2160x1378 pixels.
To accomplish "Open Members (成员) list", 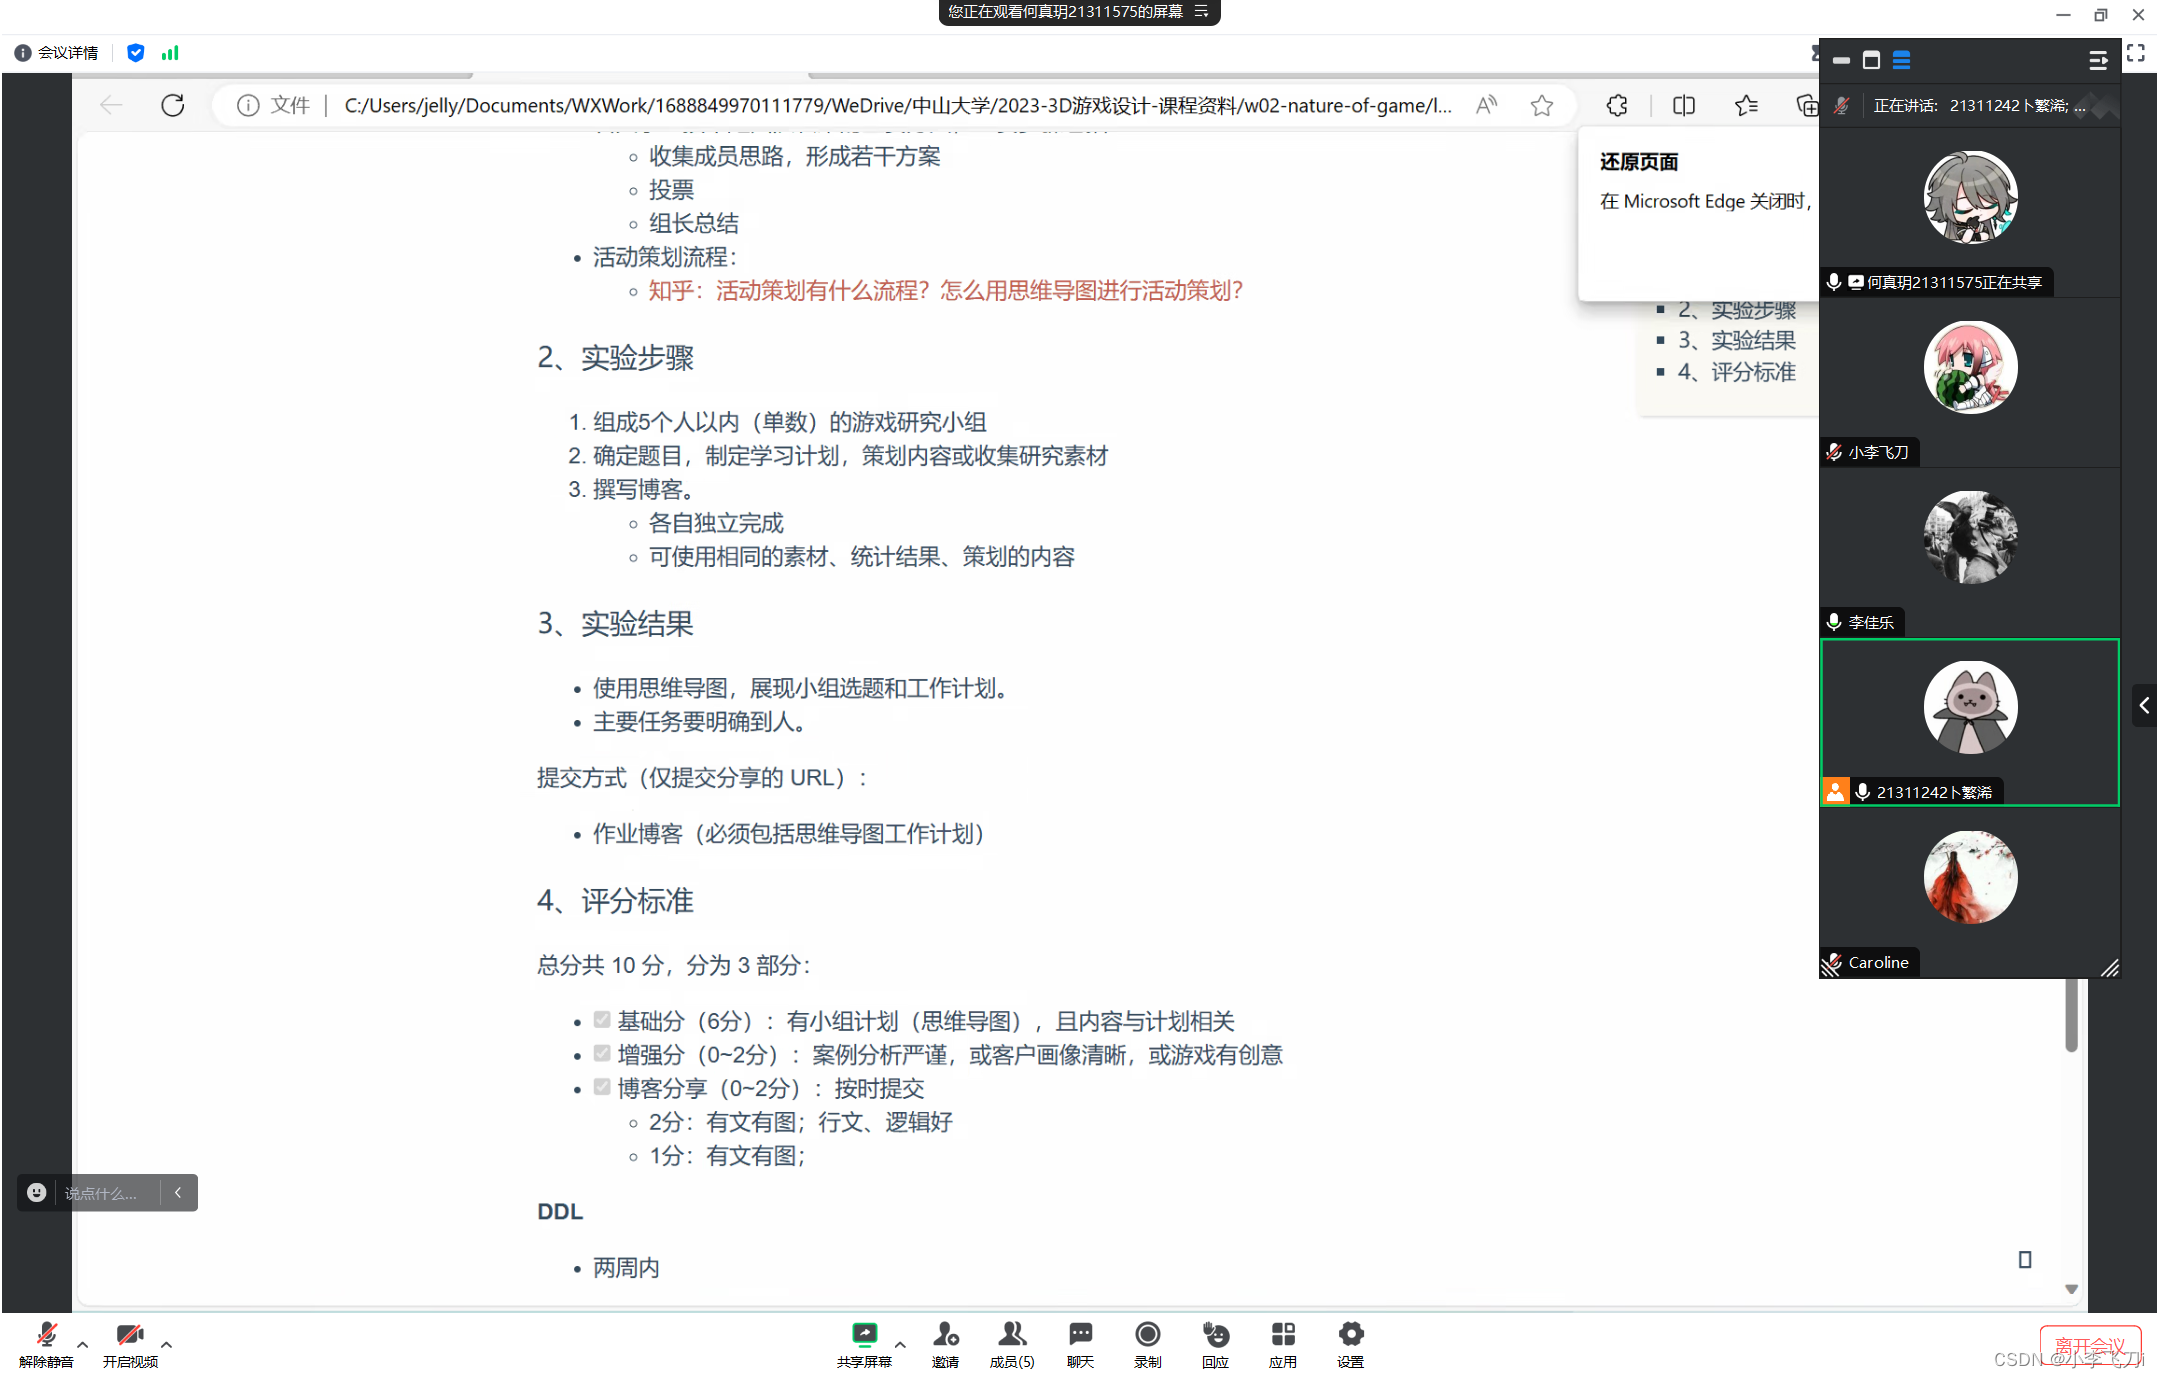I will [x=1011, y=1335].
